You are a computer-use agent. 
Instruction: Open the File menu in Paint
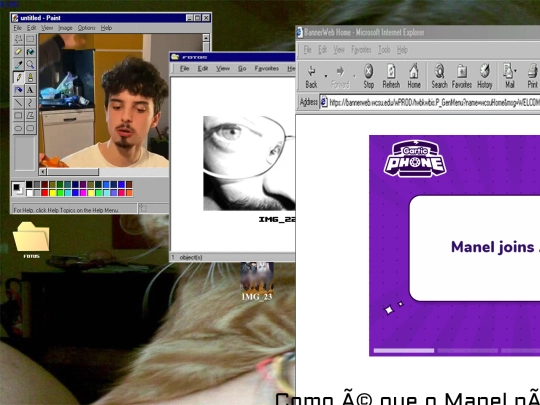click(x=18, y=28)
